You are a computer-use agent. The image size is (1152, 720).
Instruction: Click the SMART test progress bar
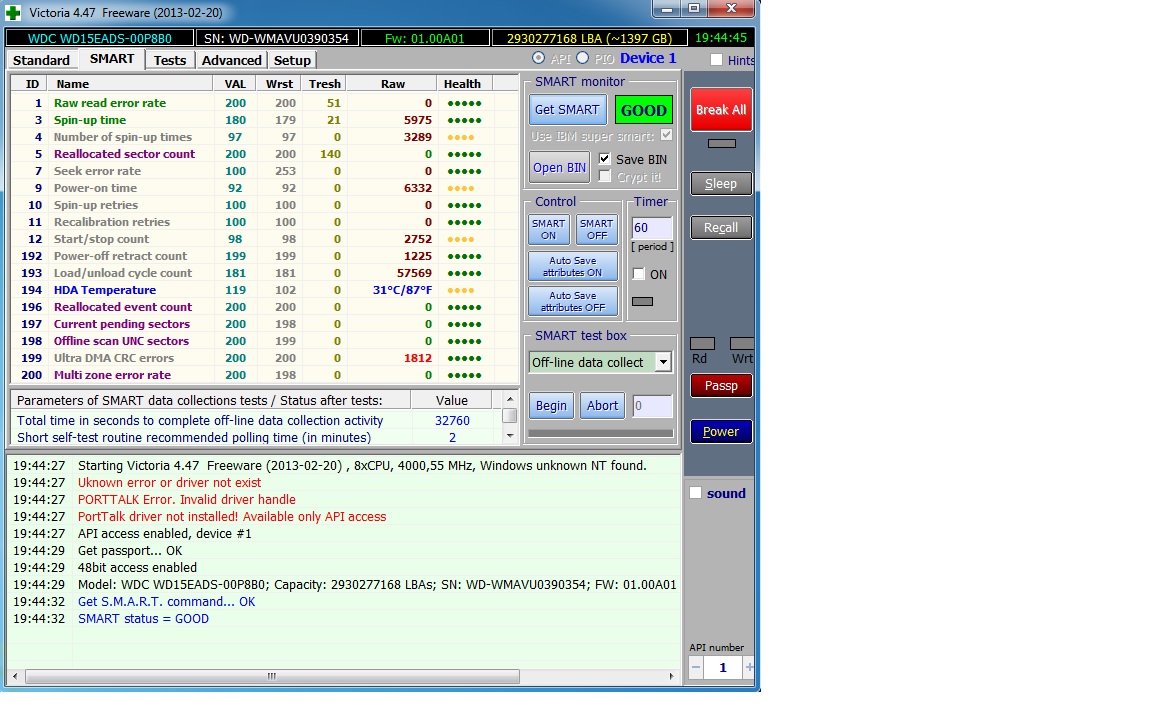601,433
